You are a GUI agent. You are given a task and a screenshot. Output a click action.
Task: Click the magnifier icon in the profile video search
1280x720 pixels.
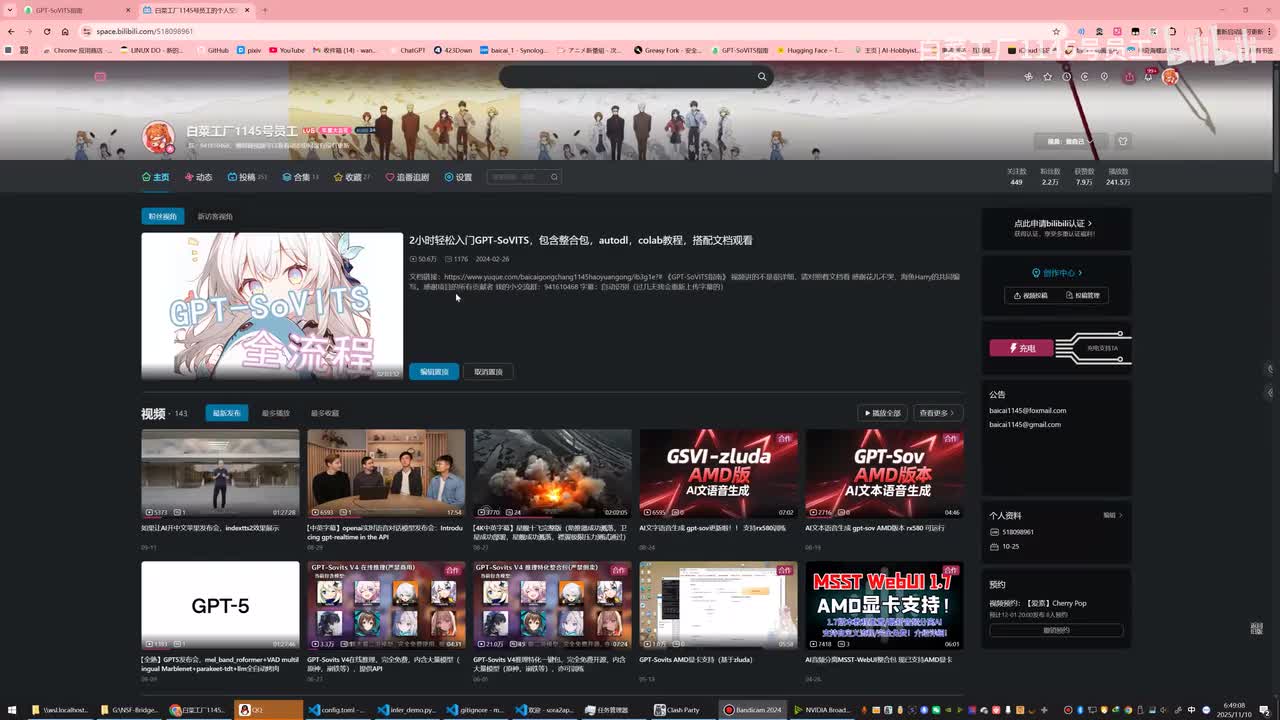[x=554, y=177]
